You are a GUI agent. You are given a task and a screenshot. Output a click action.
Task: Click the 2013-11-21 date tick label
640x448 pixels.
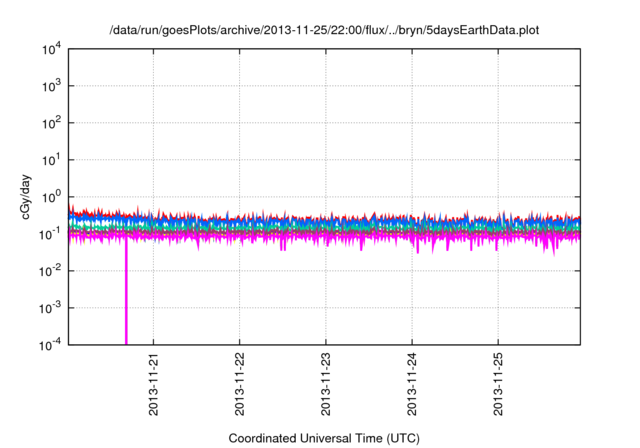[x=153, y=384]
